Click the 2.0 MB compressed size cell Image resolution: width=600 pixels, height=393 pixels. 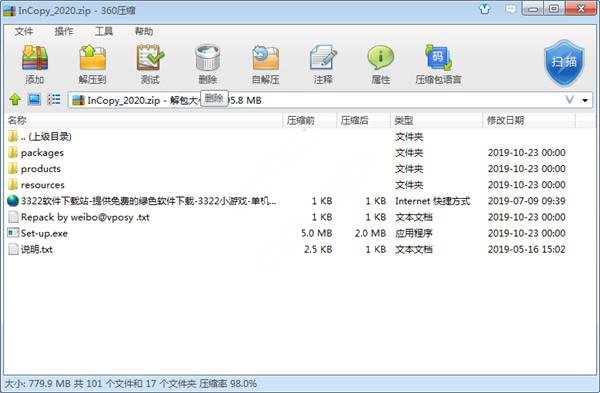370,233
